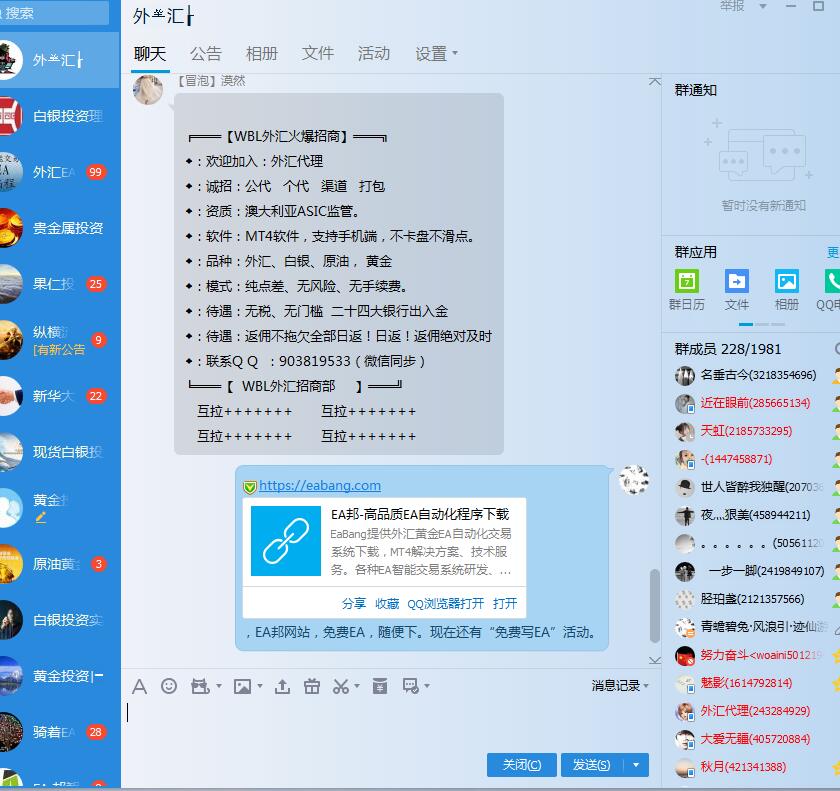
Task: Open the font style (A) tool
Action: [139, 686]
